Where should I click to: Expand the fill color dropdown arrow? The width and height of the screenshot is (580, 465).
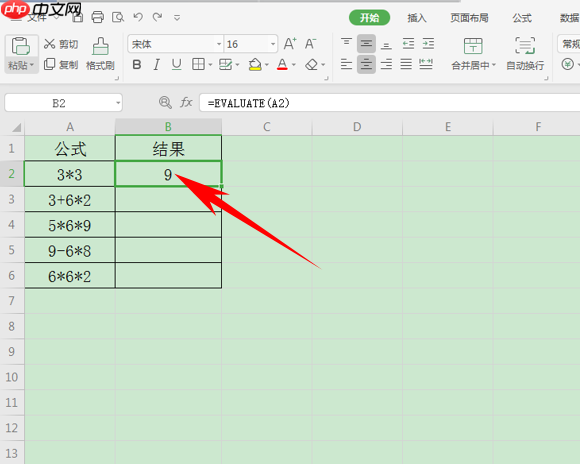point(267,65)
